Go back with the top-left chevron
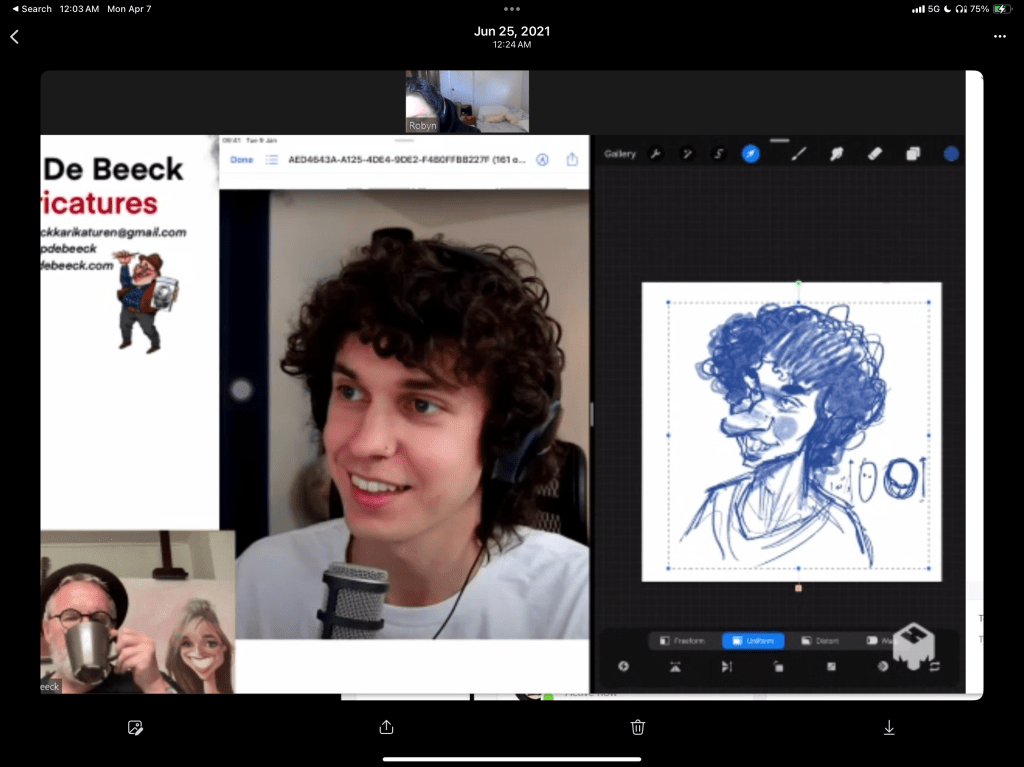 [x=15, y=37]
